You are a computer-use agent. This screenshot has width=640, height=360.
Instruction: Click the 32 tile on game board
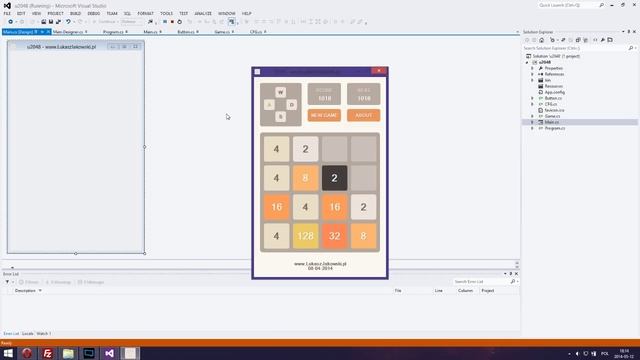point(334,236)
